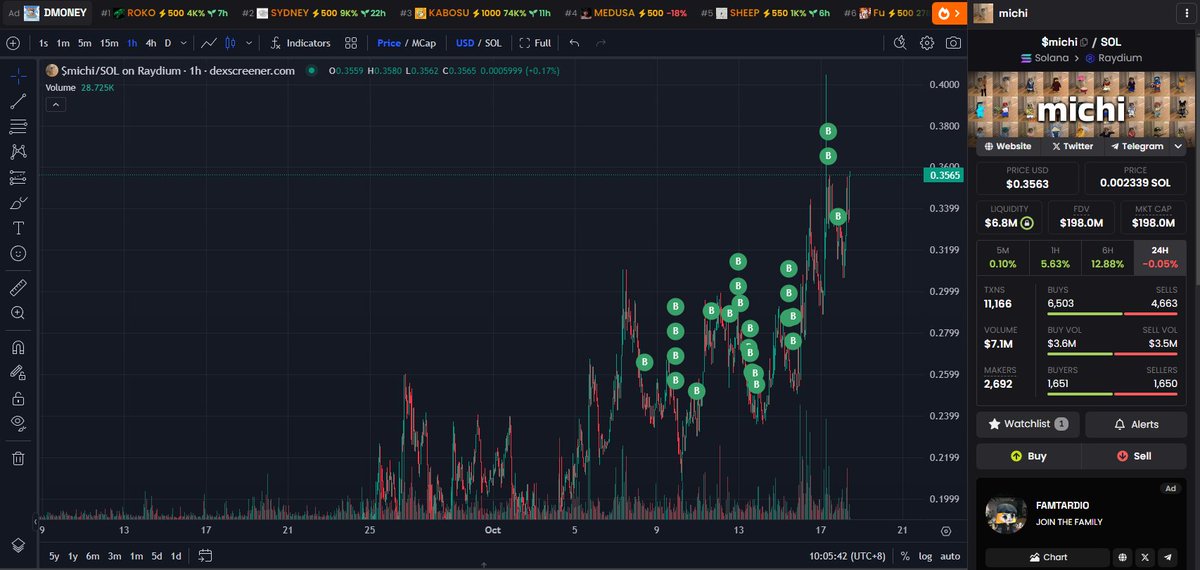Image resolution: width=1200 pixels, height=570 pixels.
Task: Toggle lock all drawing tools
Action: [x=18, y=398]
